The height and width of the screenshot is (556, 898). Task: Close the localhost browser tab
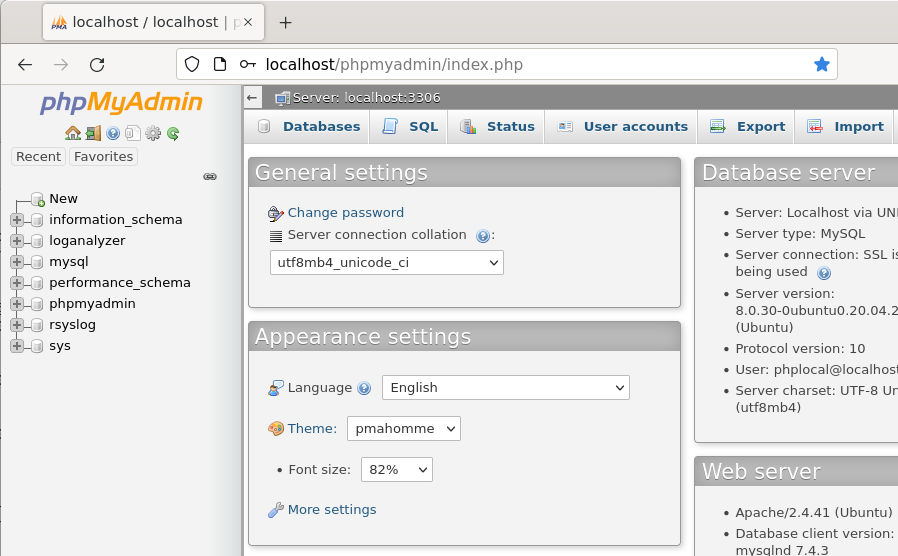point(248,22)
